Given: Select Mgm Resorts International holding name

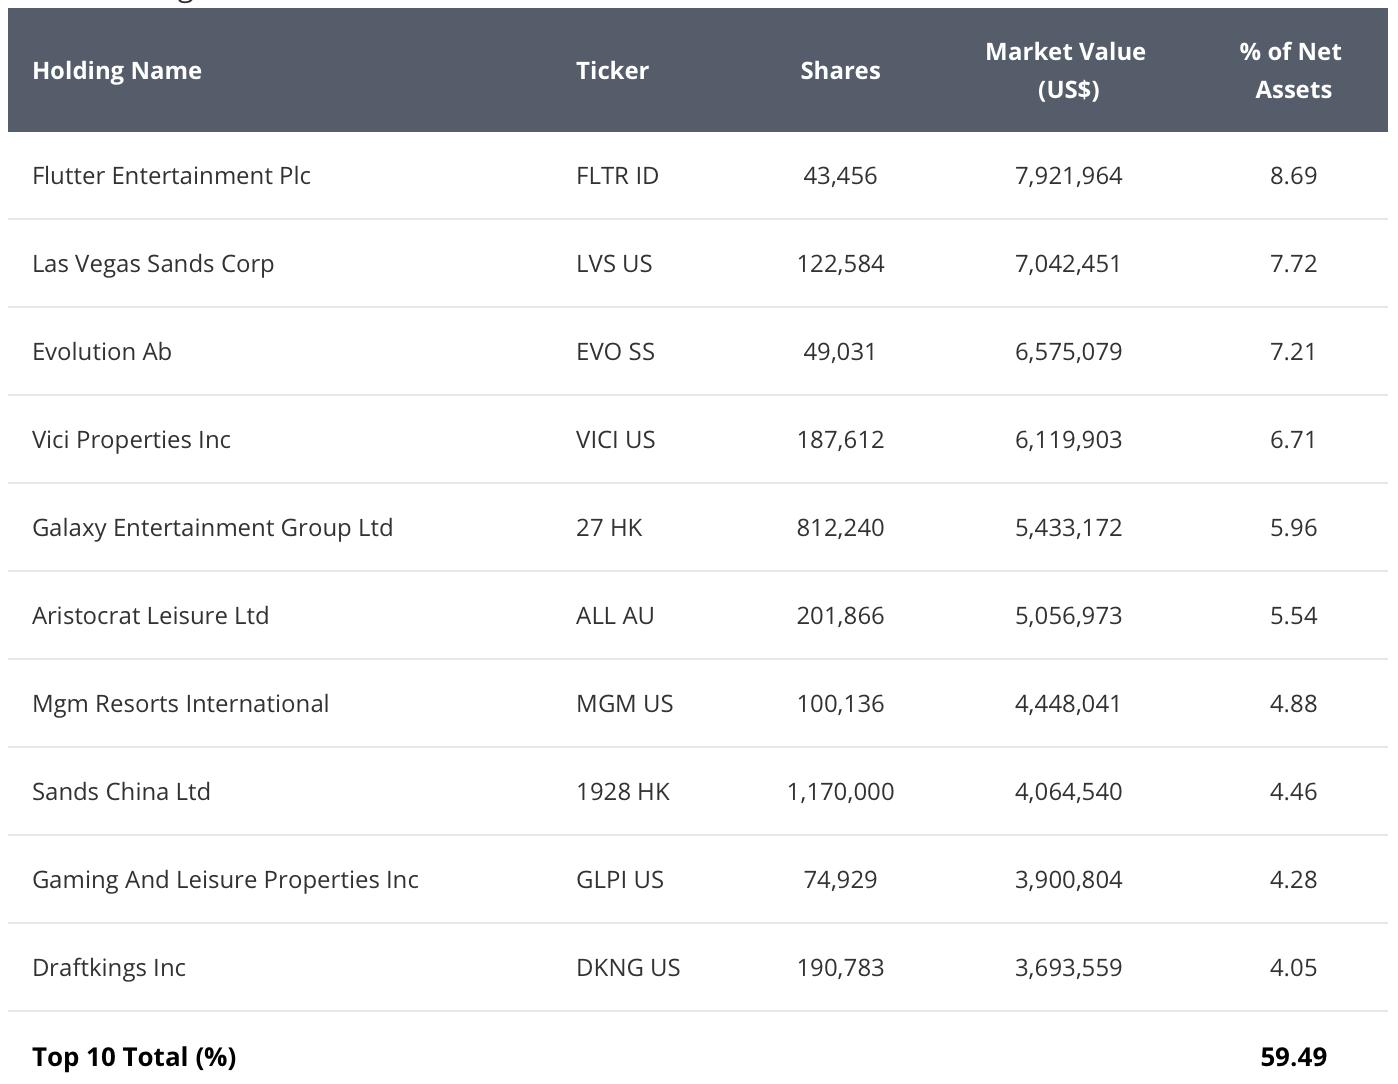Looking at the screenshot, I should [180, 704].
